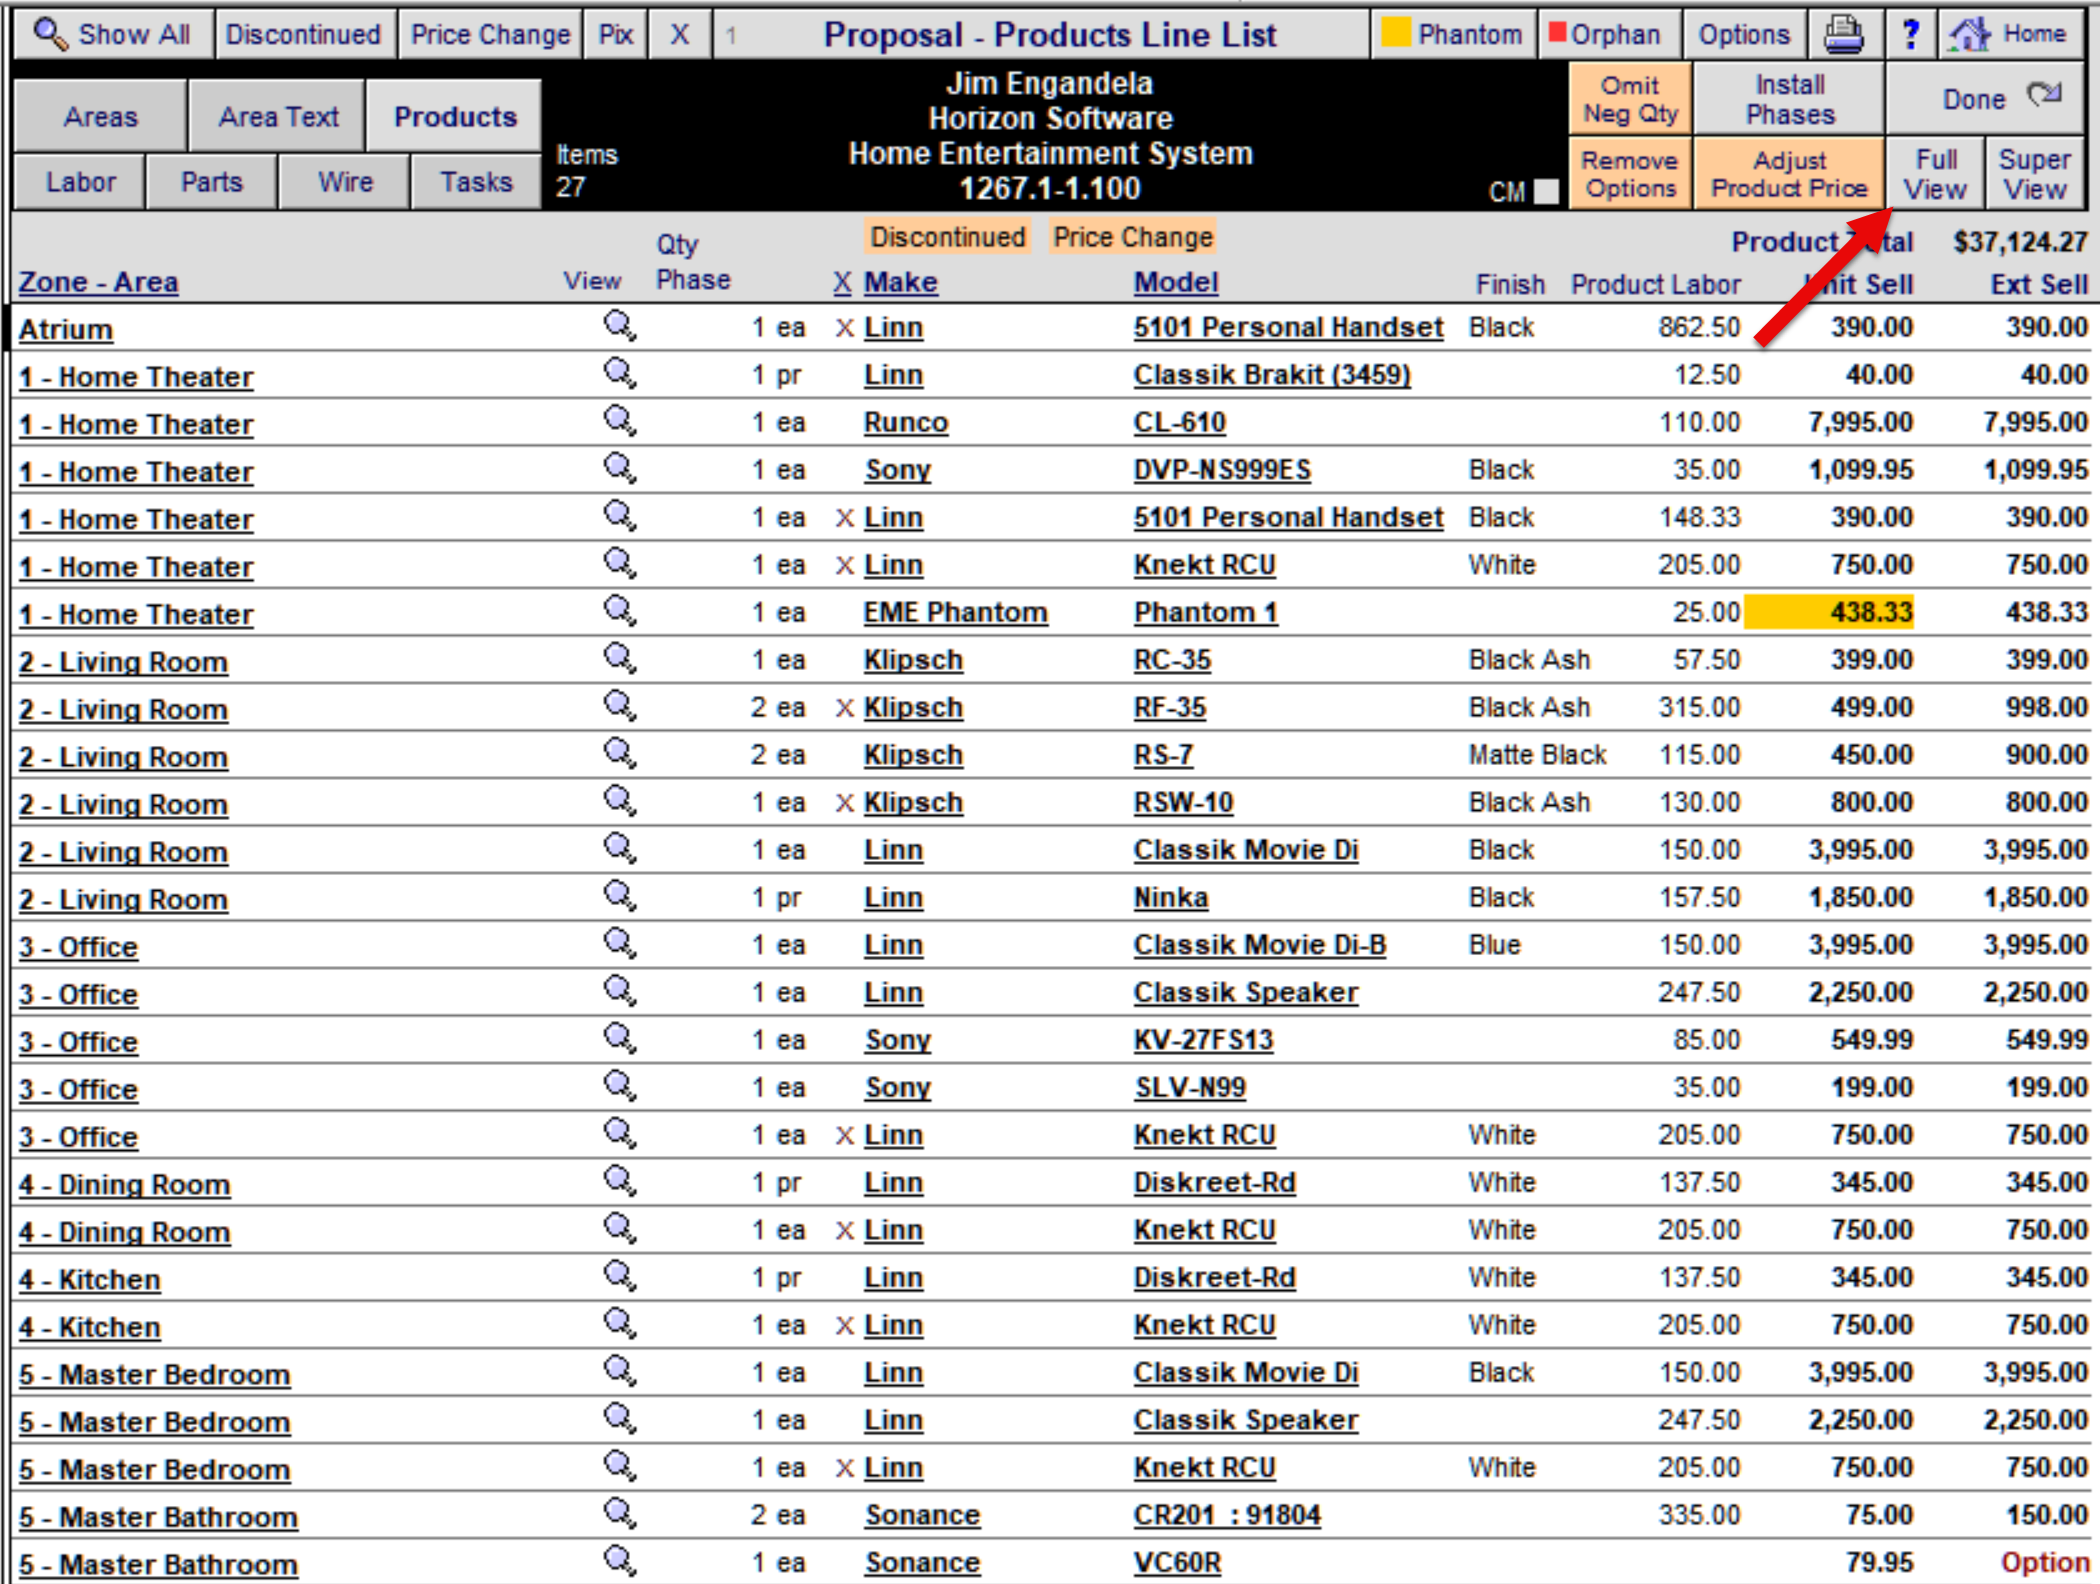Click magnifier for Klipsch RS-7 row
The height and width of the screenshot is (1584, 2100).
coord(620,754)
